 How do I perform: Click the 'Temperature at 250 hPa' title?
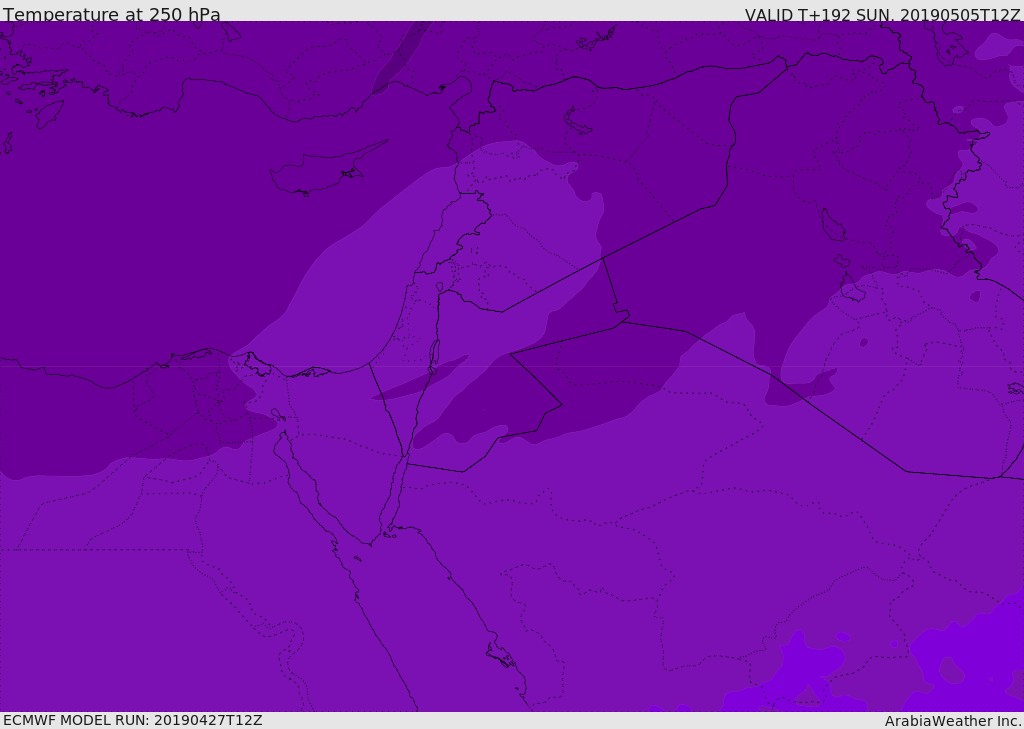(x=112, y=14)
